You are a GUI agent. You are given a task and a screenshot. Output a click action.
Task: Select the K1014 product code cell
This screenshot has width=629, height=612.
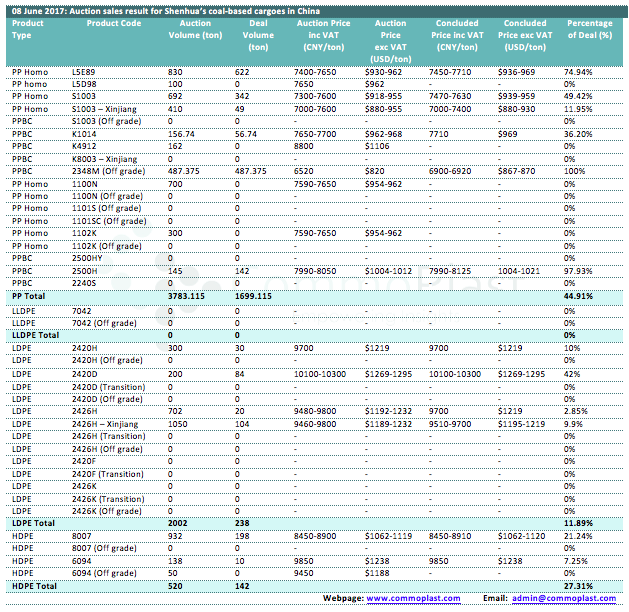coord(84,134)
